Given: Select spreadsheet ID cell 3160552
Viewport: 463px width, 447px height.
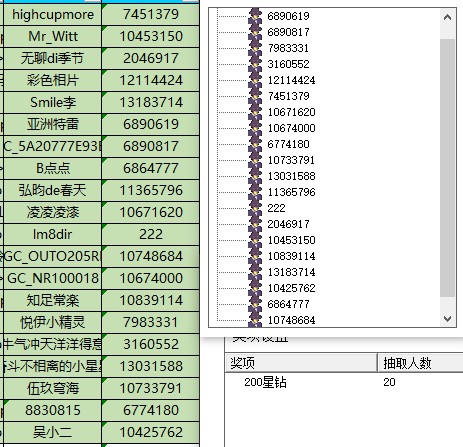Looking at the screenshot, I should click(x=151, y=344).
